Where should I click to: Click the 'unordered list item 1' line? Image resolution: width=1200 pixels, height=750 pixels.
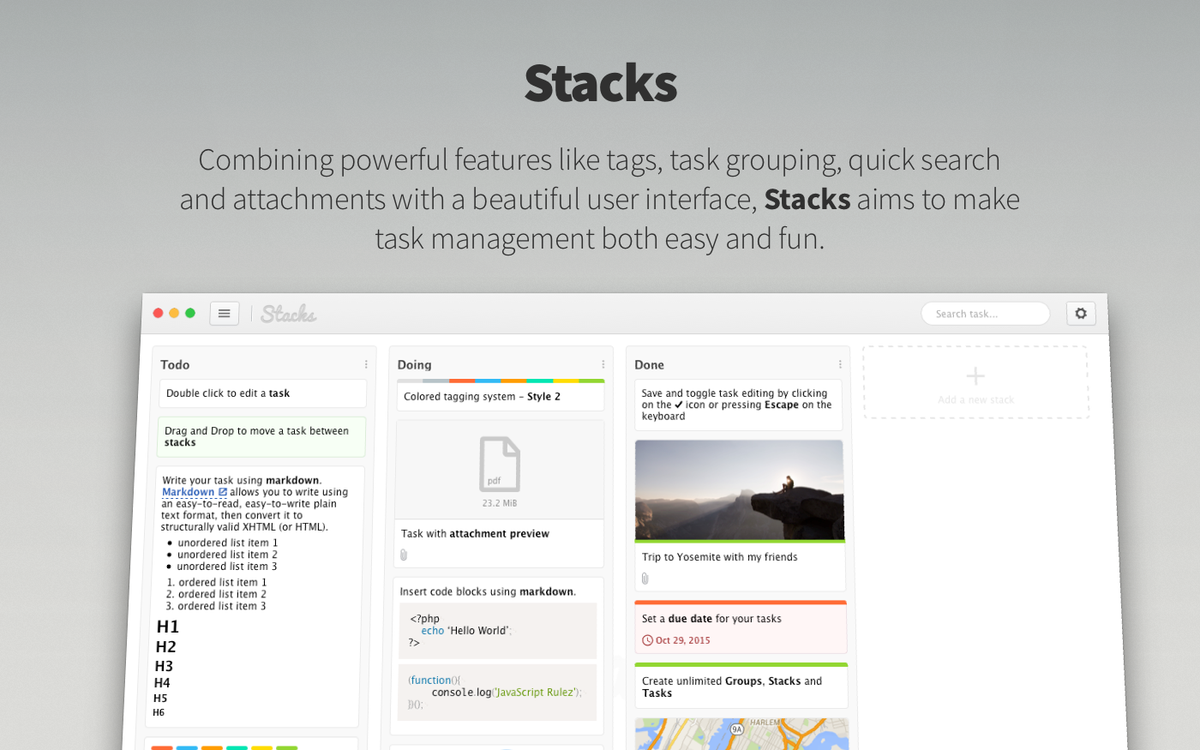pos(228,543)
